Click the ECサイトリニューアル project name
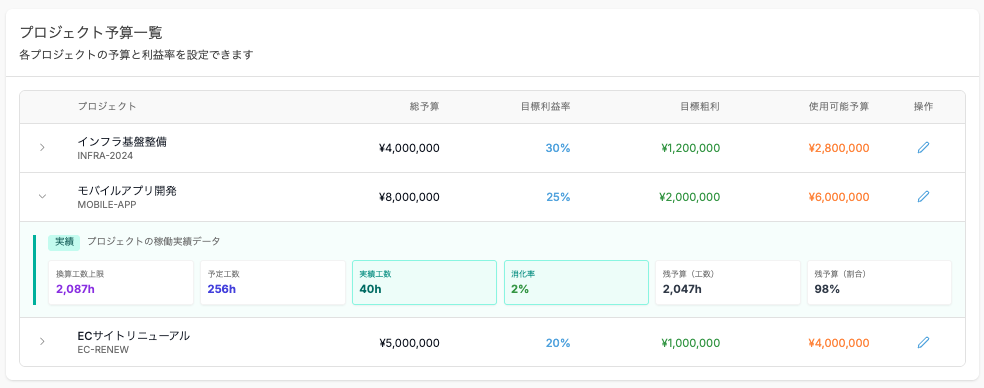 pos(134,337)
